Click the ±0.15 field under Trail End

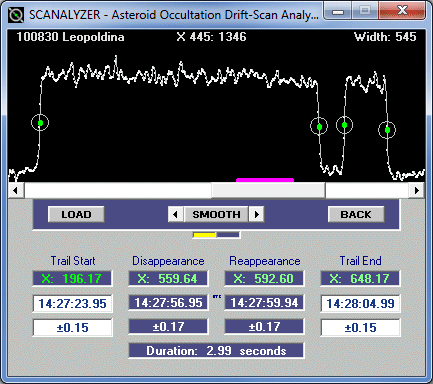pyautogui.click(x=360, y=327)
